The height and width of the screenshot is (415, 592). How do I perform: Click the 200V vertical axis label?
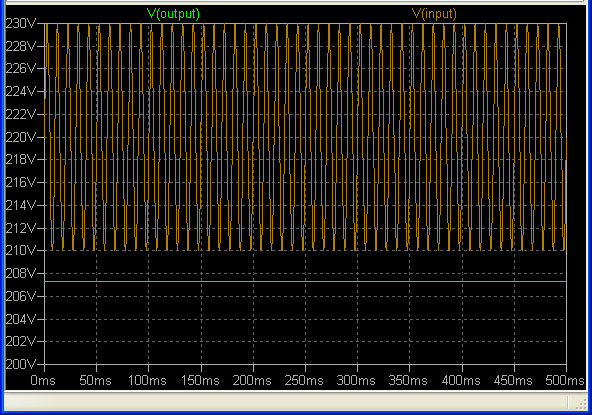[21, 364]
